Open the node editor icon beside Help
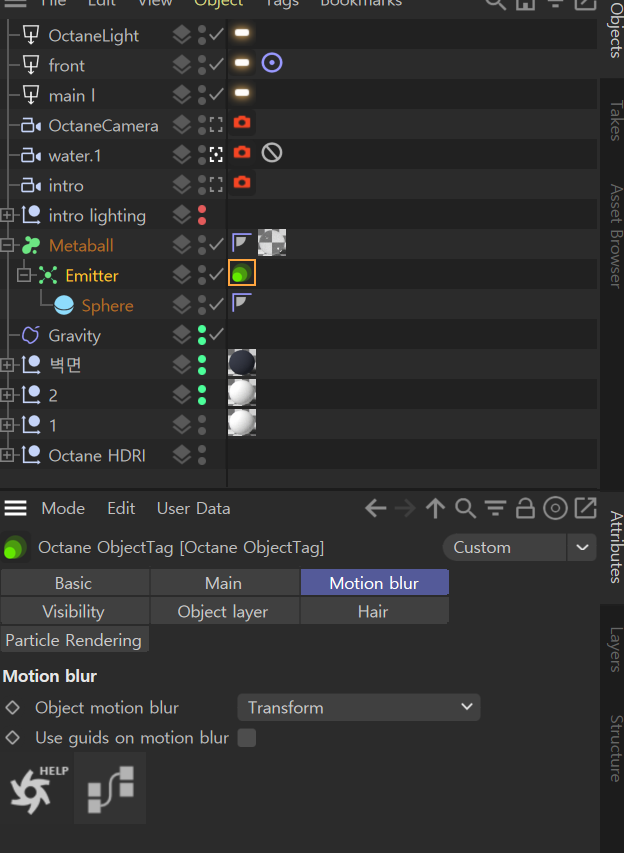Viewport: 624px width, 853px height. (110, 789)
